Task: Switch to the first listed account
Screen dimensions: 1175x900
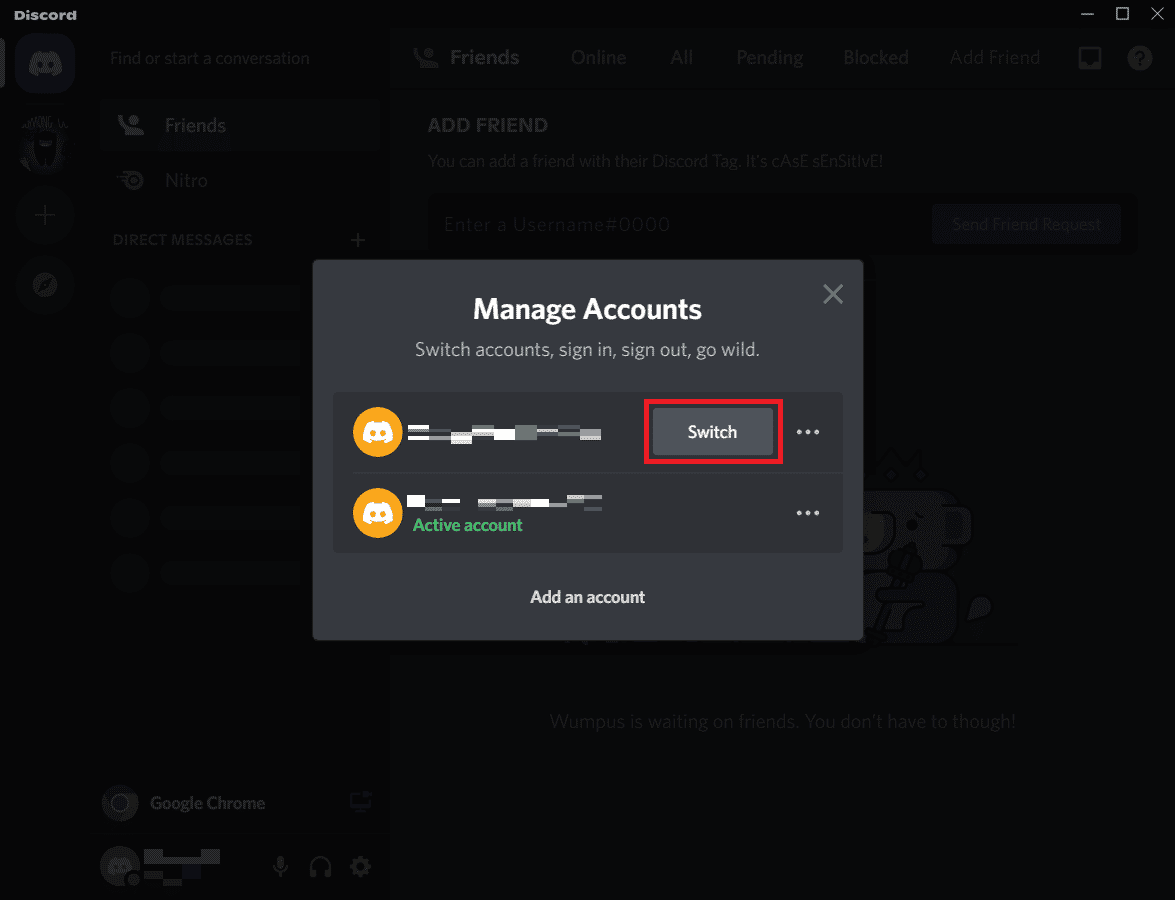Action: (x=713, y=432)
